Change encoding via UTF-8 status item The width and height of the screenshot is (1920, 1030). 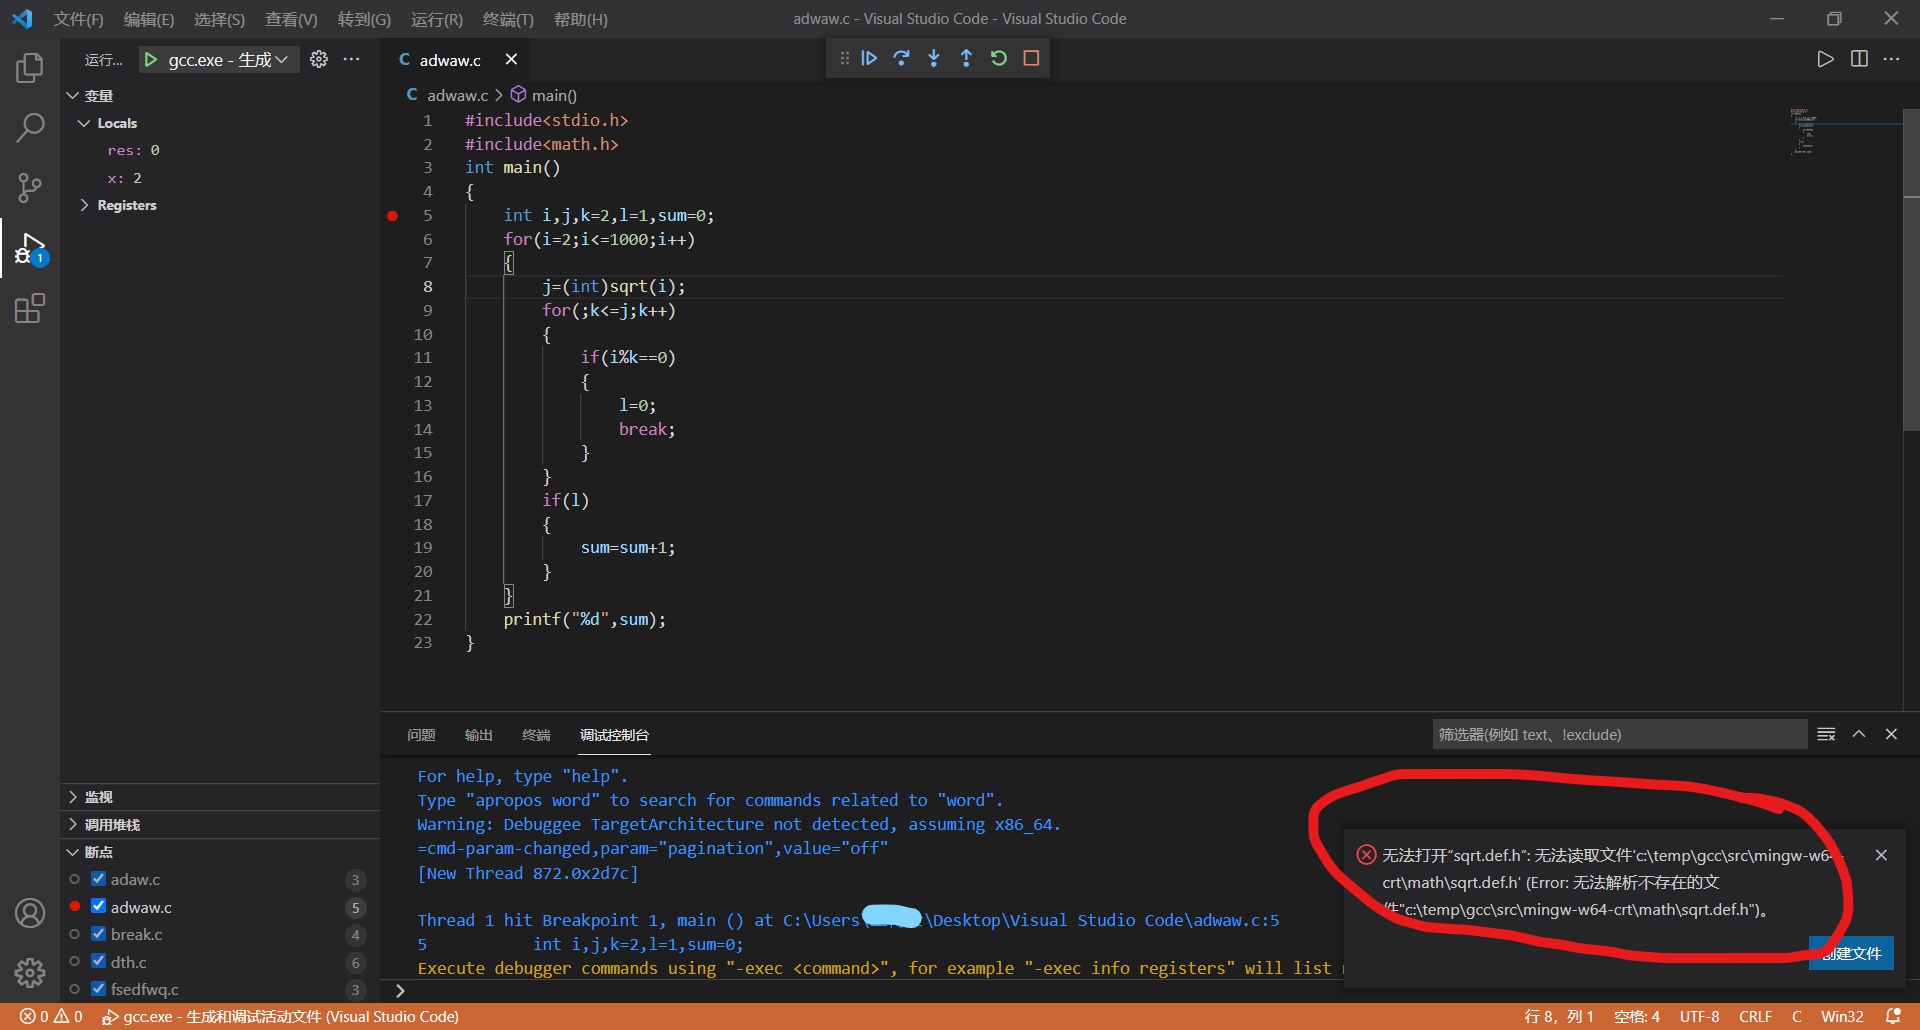pyautogui.click(x=1699, y=1016)
